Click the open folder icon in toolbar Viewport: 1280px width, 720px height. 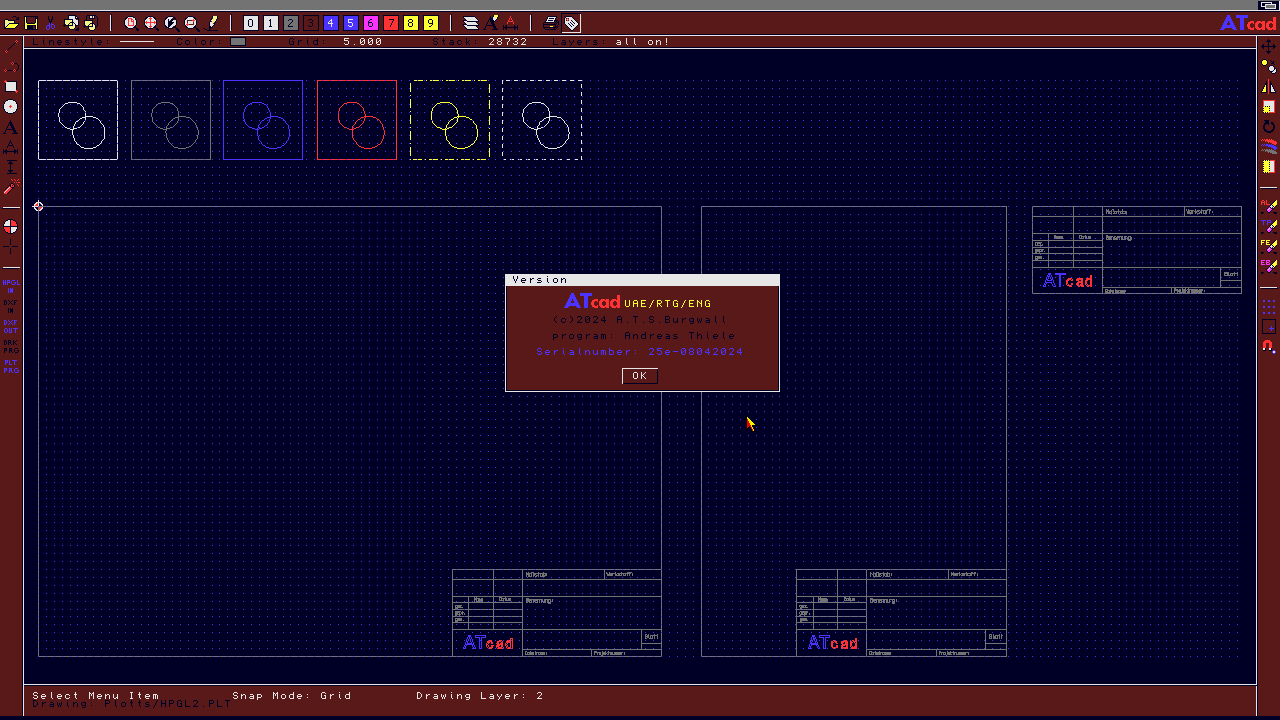coord(11,23)
